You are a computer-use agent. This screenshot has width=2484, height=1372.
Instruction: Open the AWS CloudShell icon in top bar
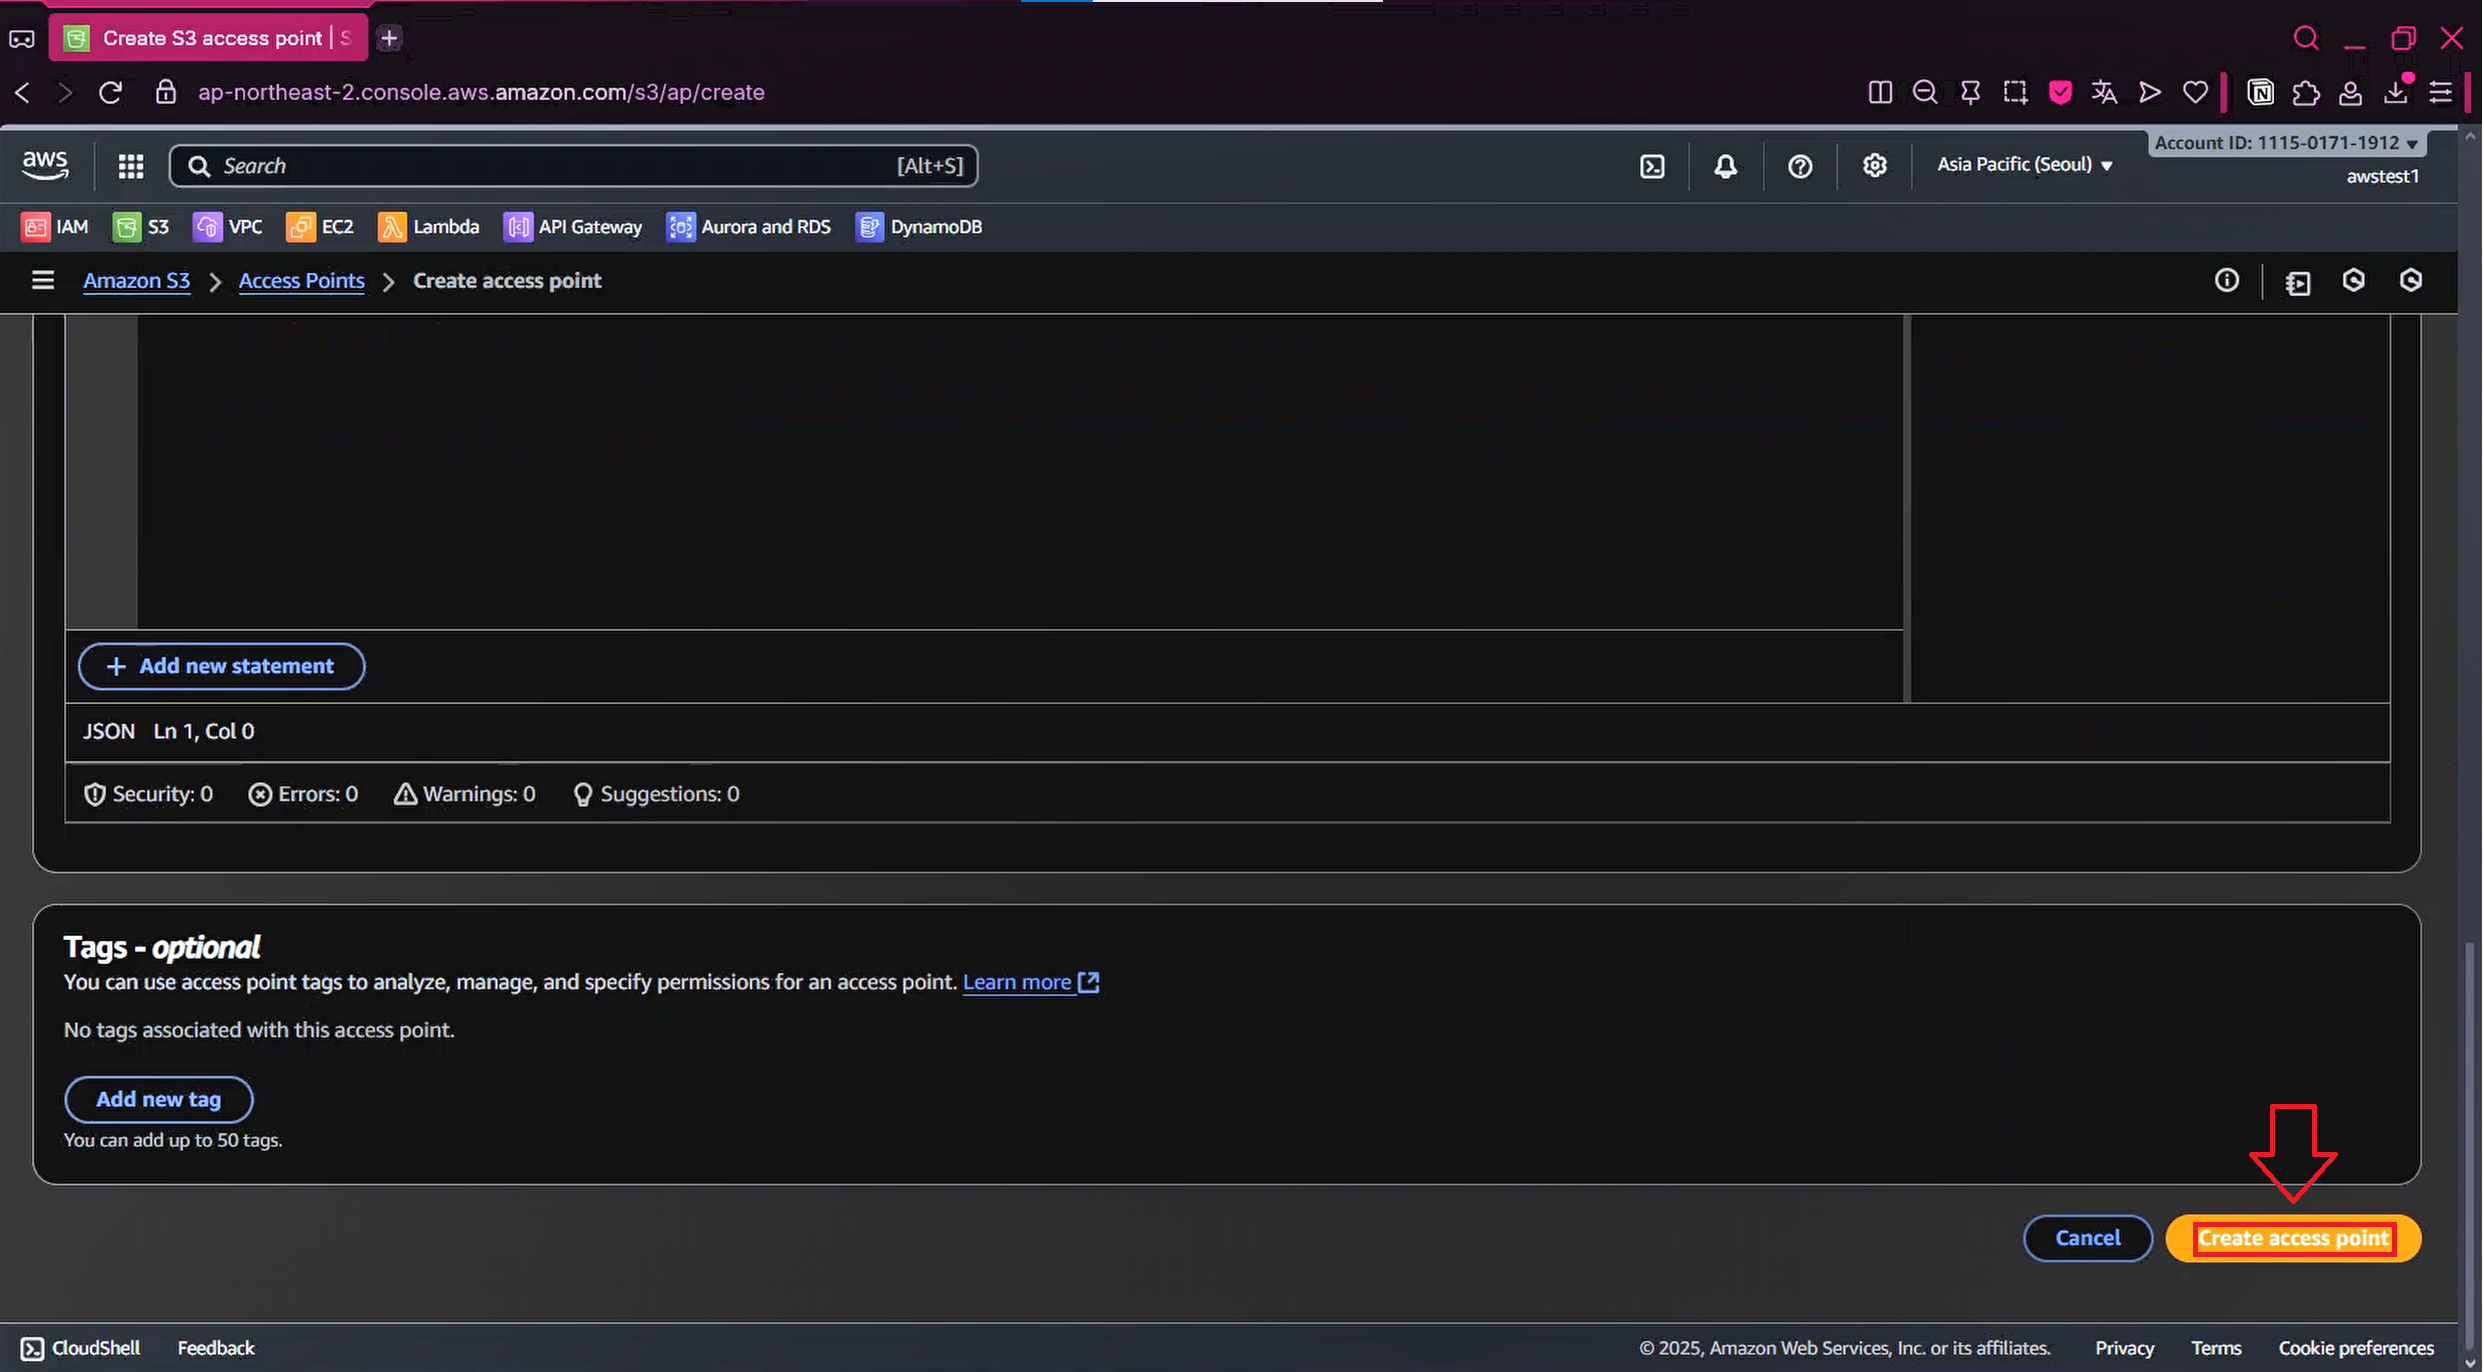(x=1652, y=166)
